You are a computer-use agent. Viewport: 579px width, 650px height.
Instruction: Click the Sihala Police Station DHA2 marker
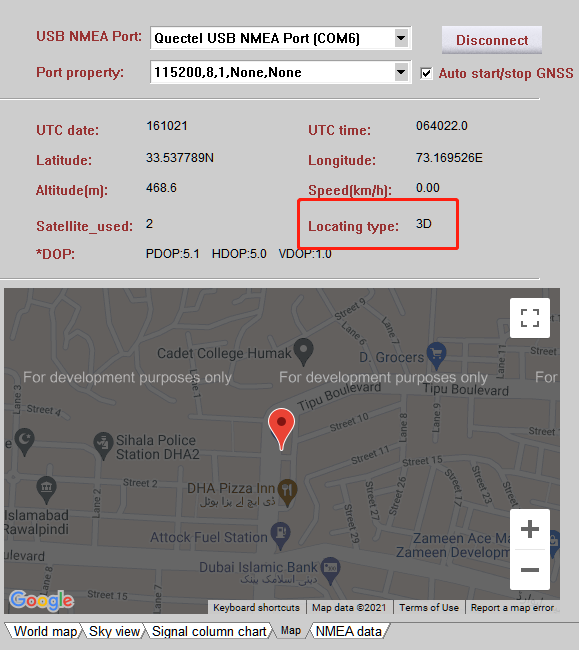point(103,445)
